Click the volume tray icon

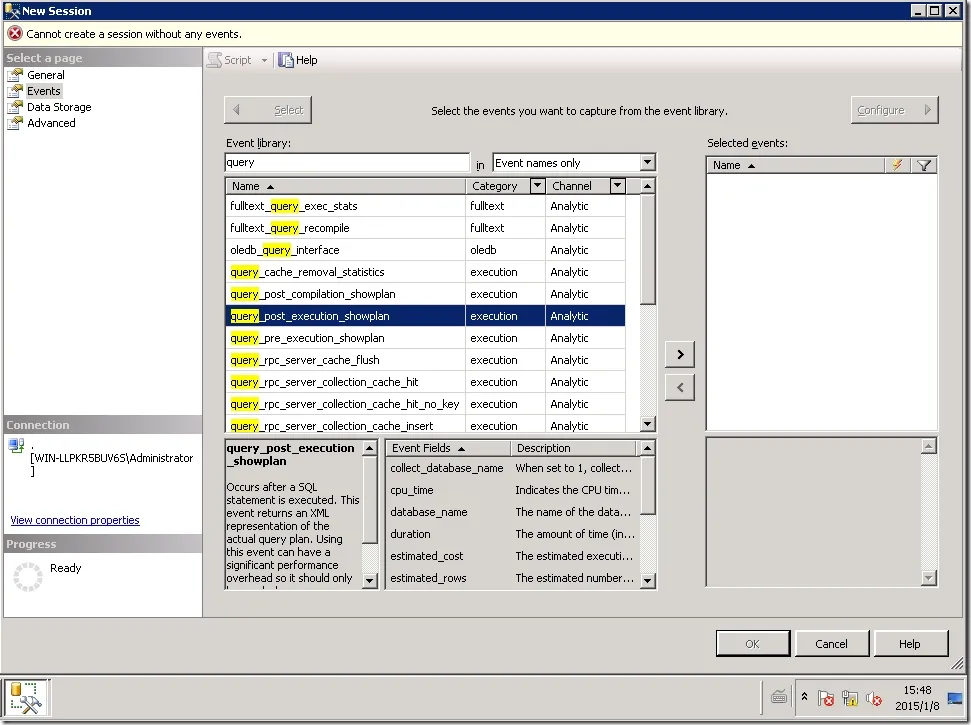(874, 698)
